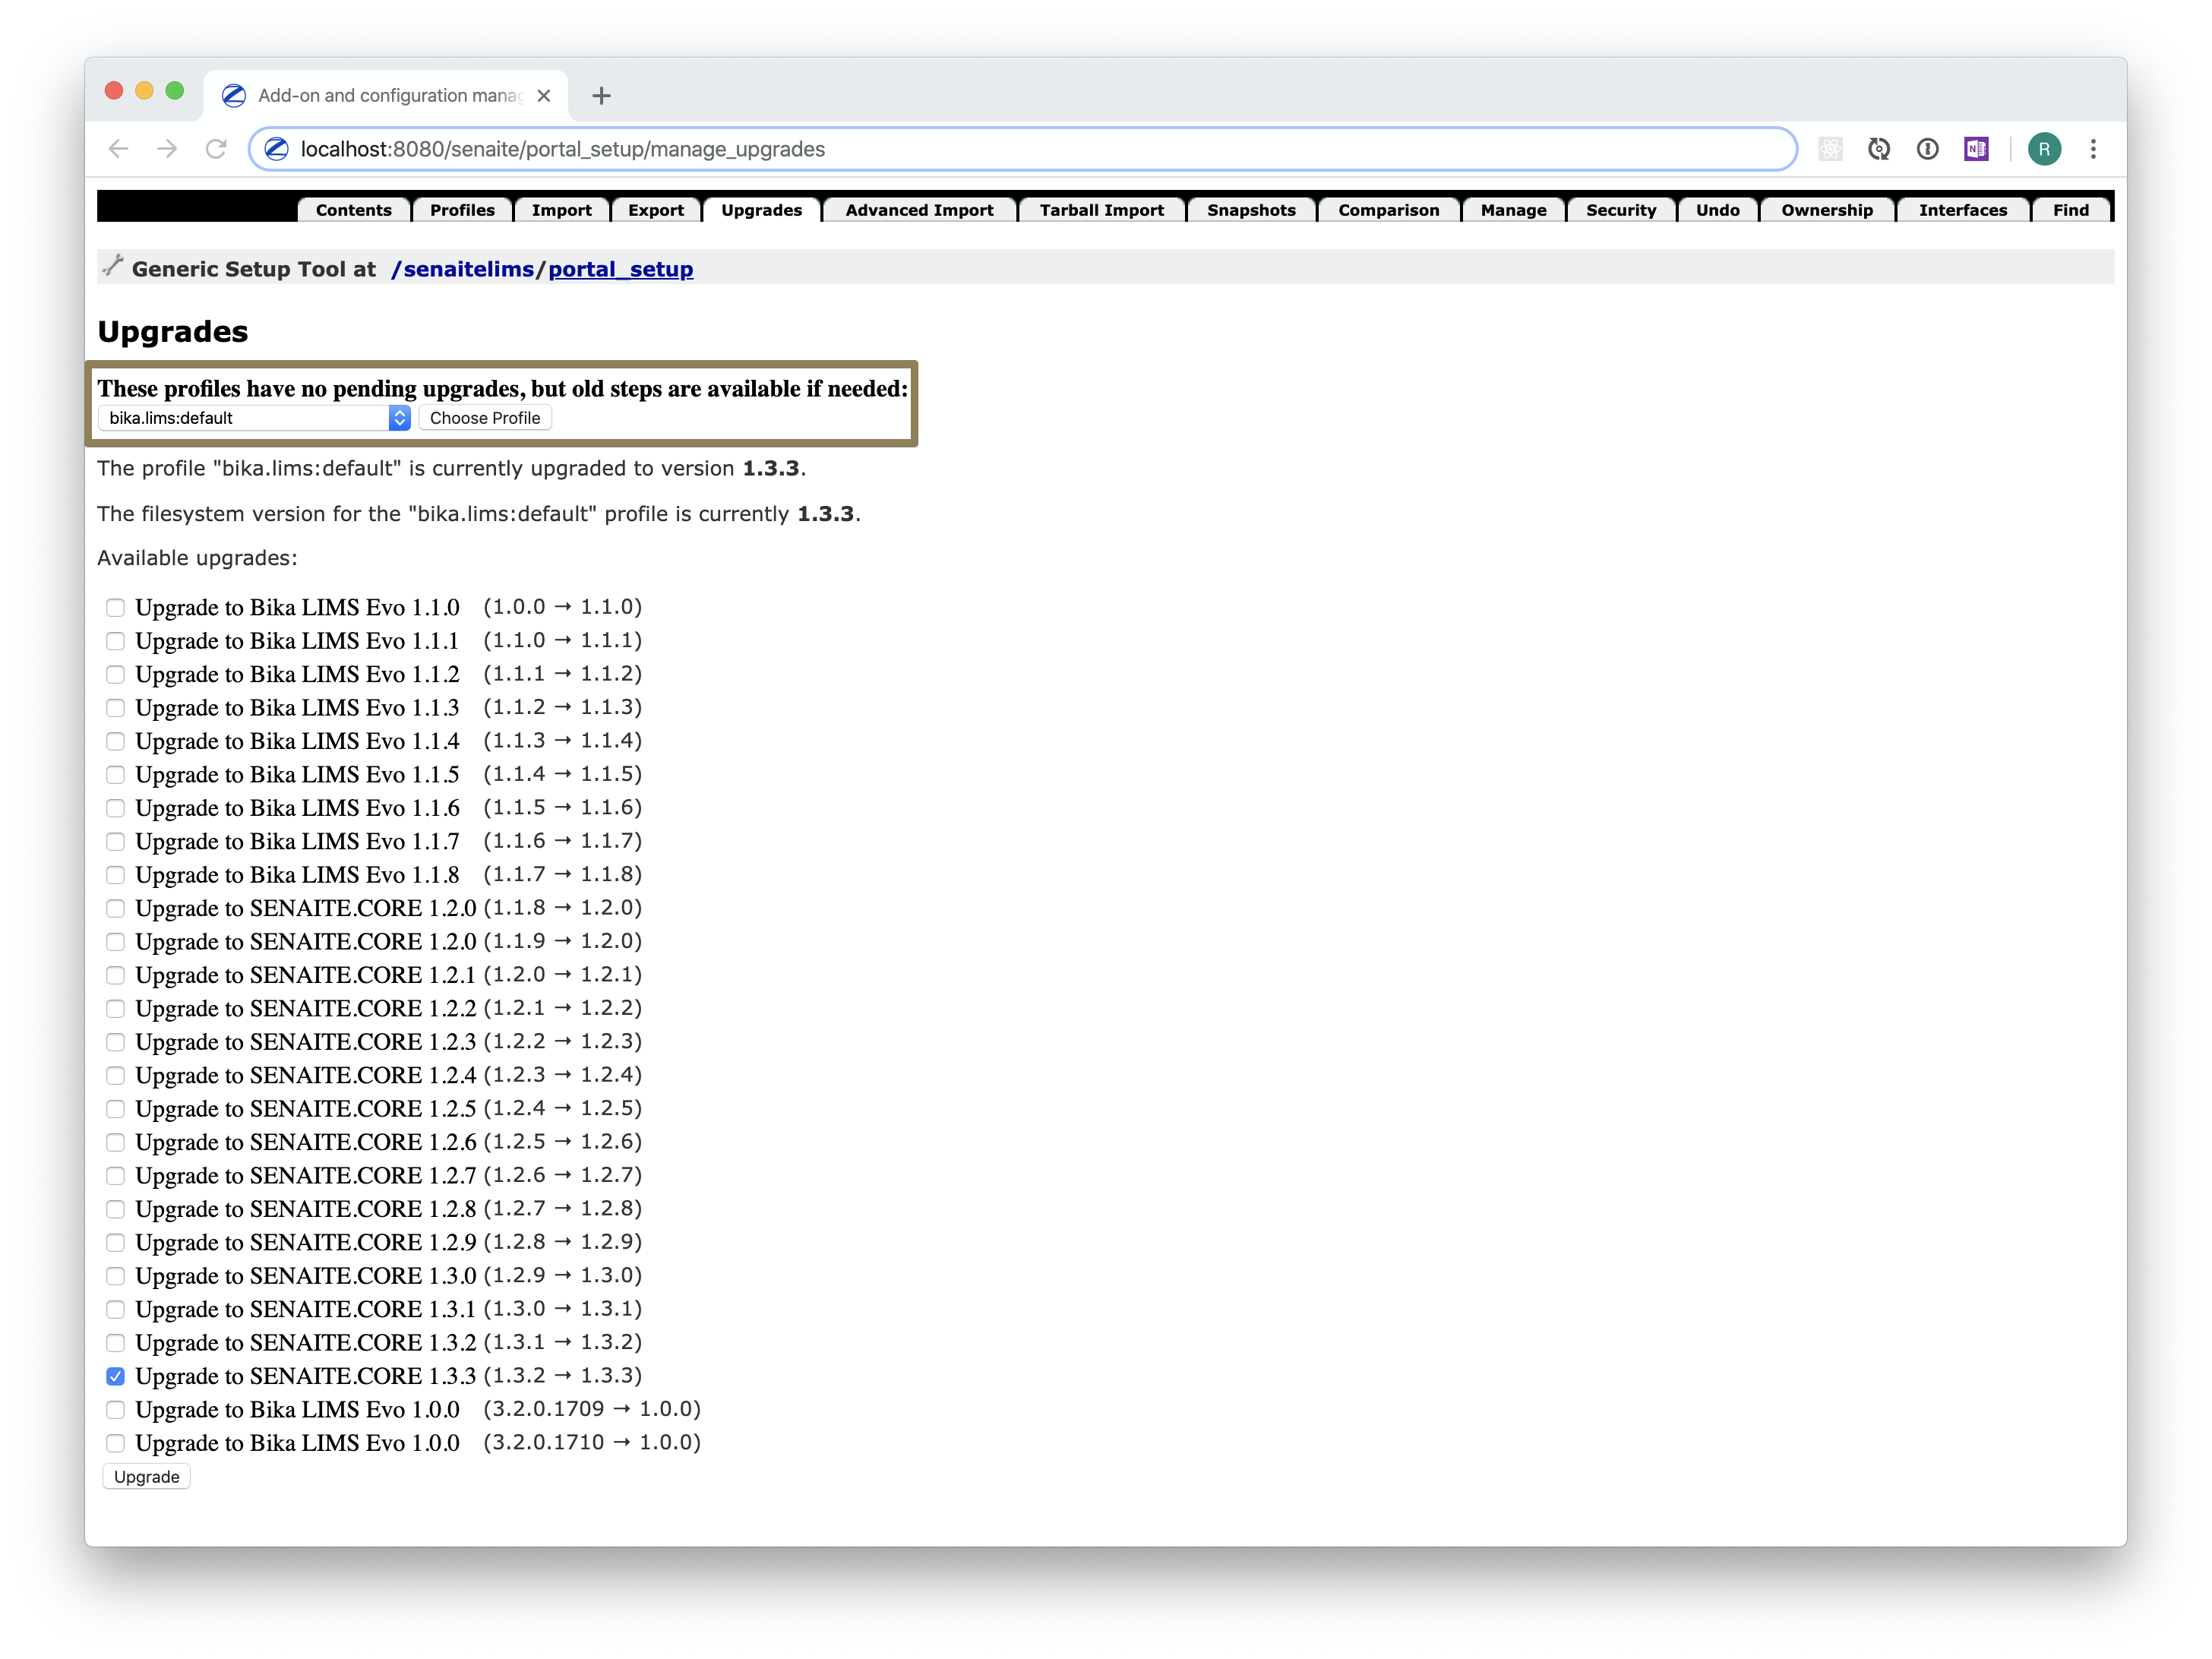This screenshot has width=2212, height=1659.
Task: Close the Add-on and configuration tab
Action: pyautogui.click(x=544, y=96)
